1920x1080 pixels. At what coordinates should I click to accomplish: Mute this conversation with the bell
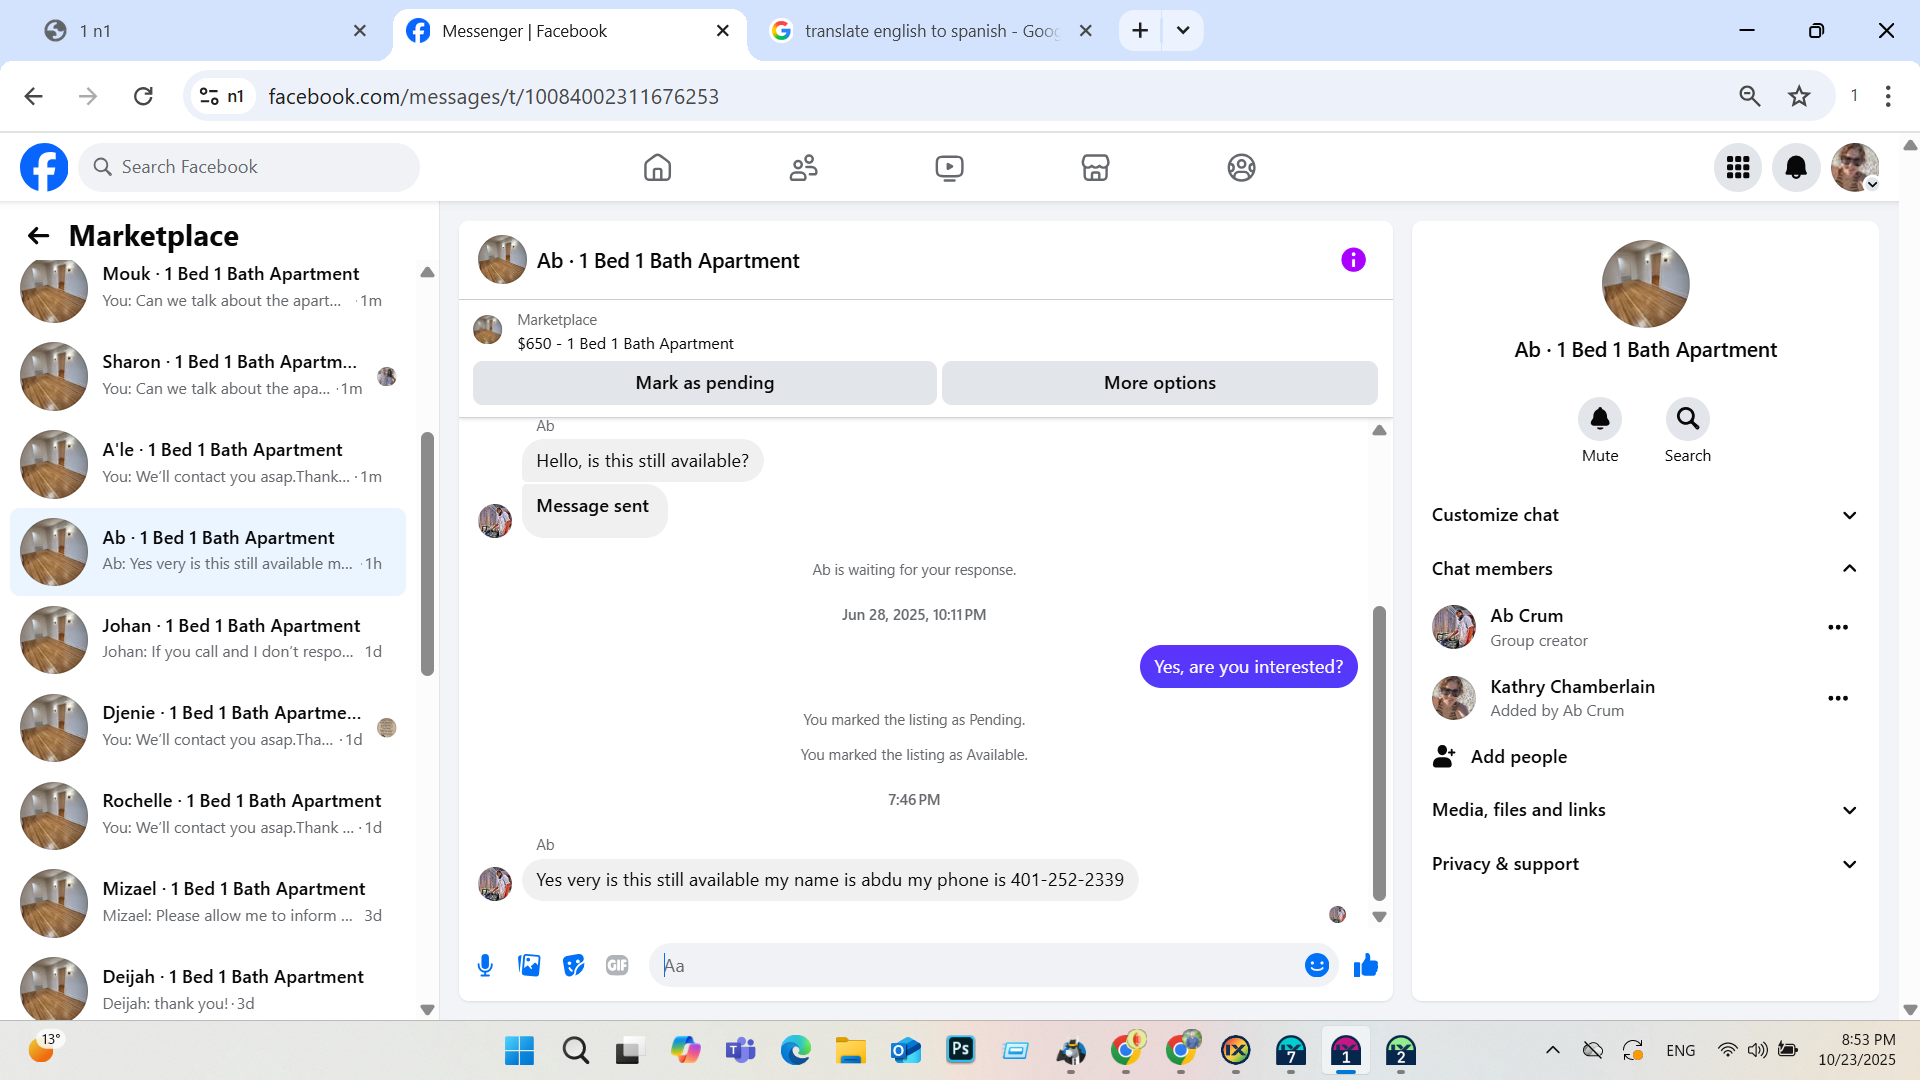(1599, 419)
